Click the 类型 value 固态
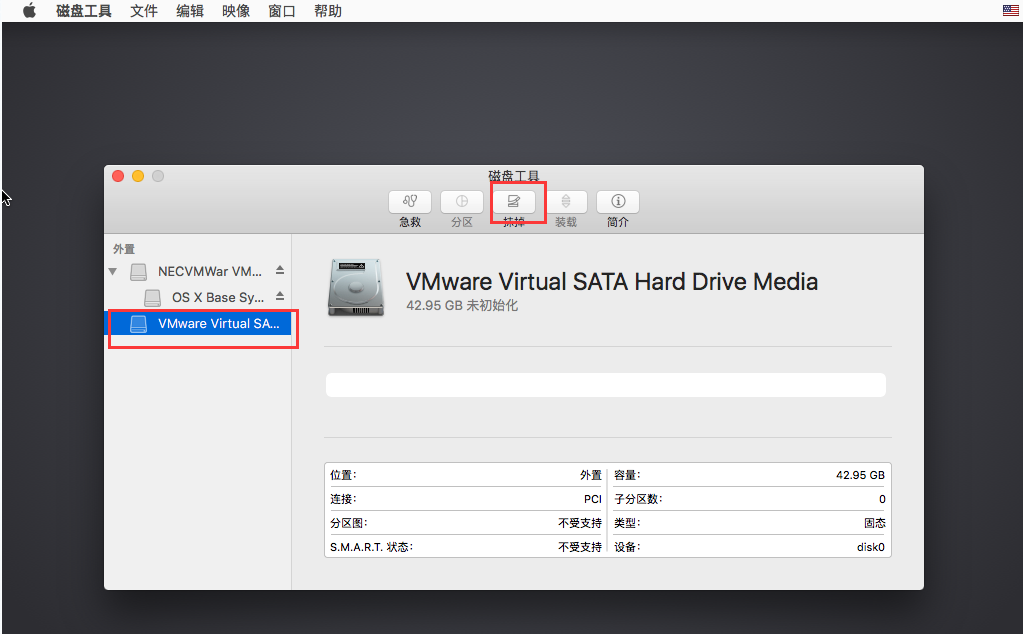The height and width of the screenshot is (634, 1023). pos(874,523)
